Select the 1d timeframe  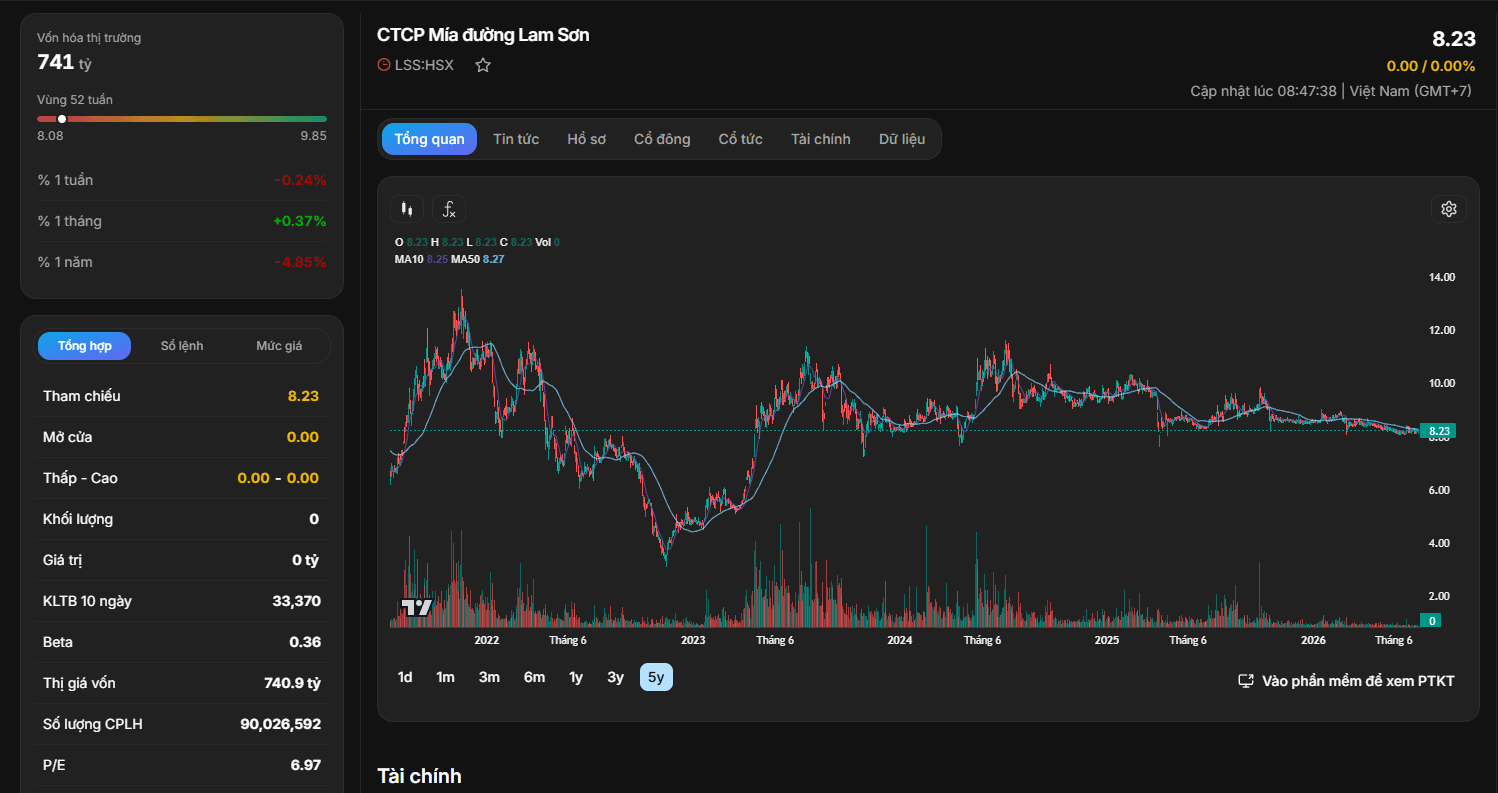(x=405, y=677)
